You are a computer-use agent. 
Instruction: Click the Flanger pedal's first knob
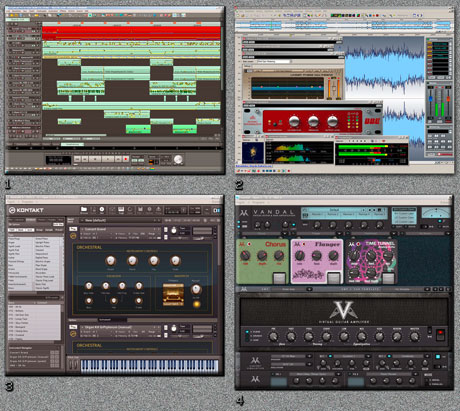(300, 256)
